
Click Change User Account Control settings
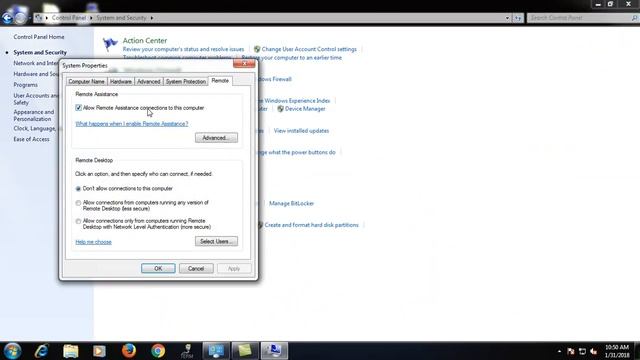point(309,49)
